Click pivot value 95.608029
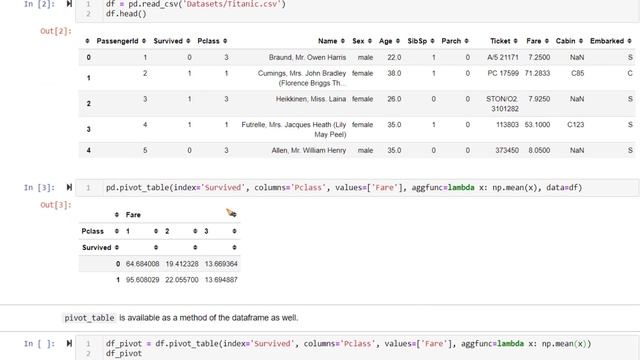The height and width of the screenshot is (360, 640). (142, 280)
